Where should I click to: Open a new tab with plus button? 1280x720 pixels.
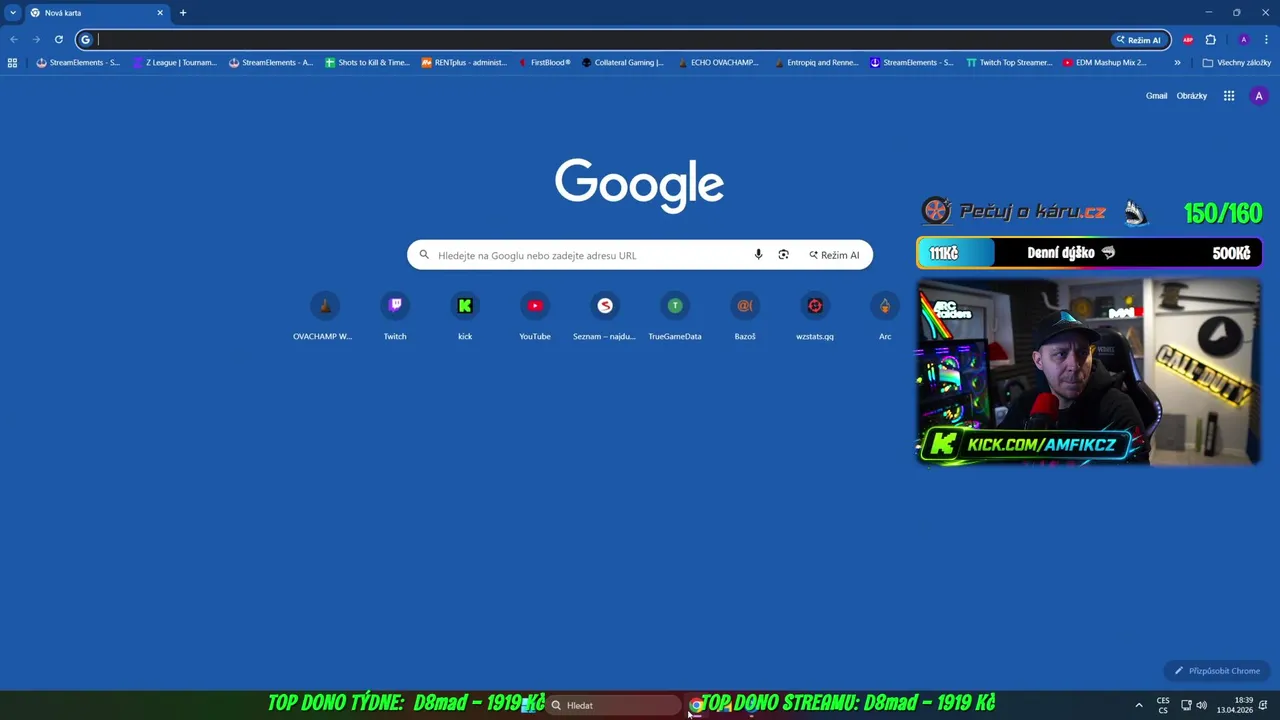point(183,13)
